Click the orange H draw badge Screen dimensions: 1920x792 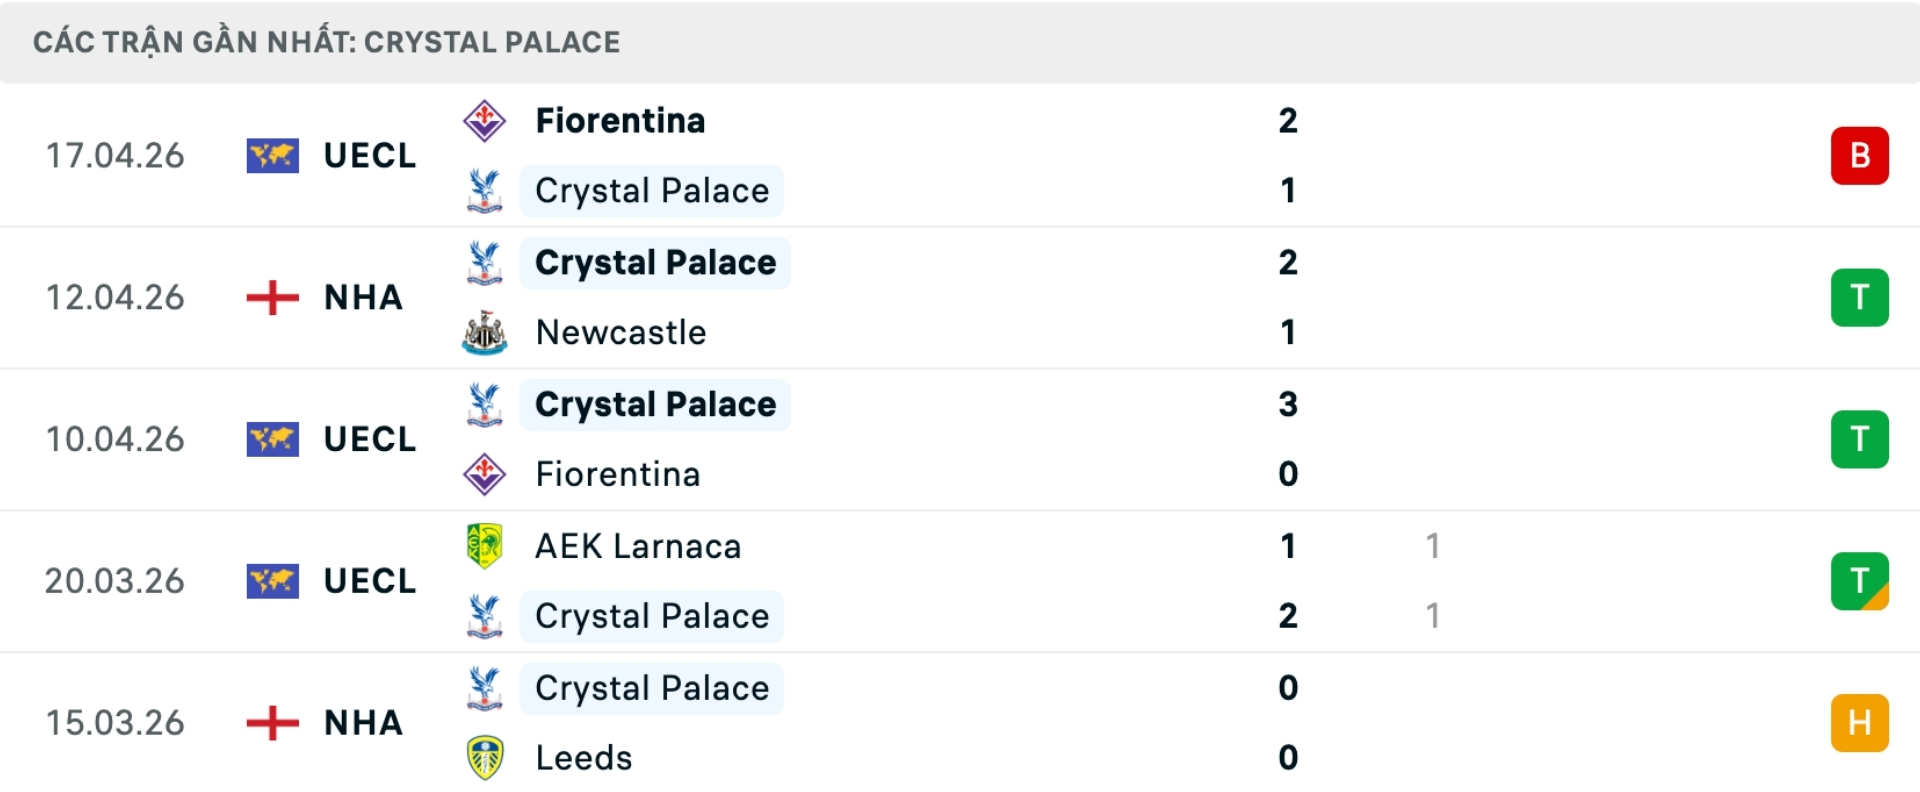tap(1859, 723)
